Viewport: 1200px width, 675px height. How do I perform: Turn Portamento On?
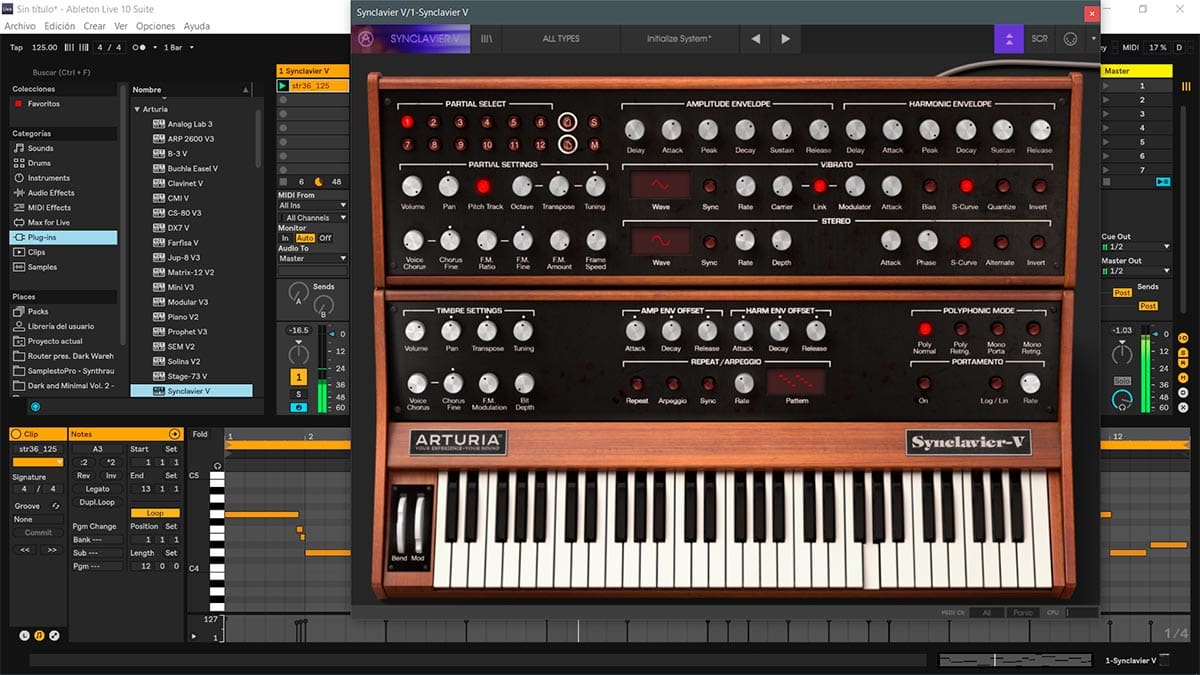pyautogui.click(x=924, y=383)
